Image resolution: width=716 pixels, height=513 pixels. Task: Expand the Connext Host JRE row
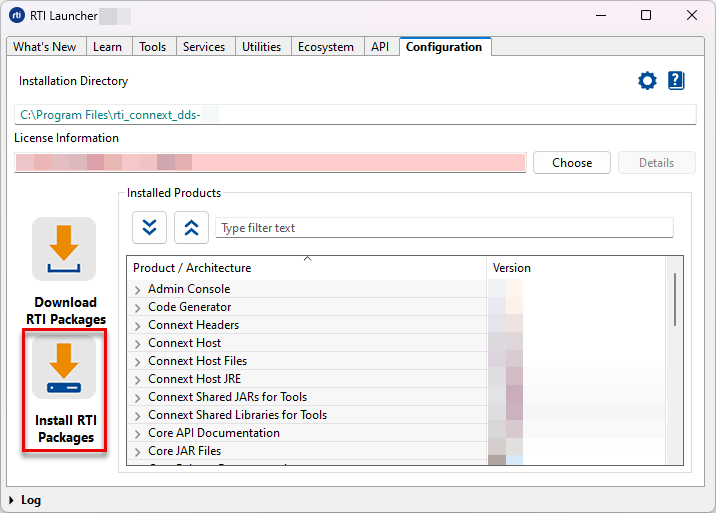coord(138,379)
